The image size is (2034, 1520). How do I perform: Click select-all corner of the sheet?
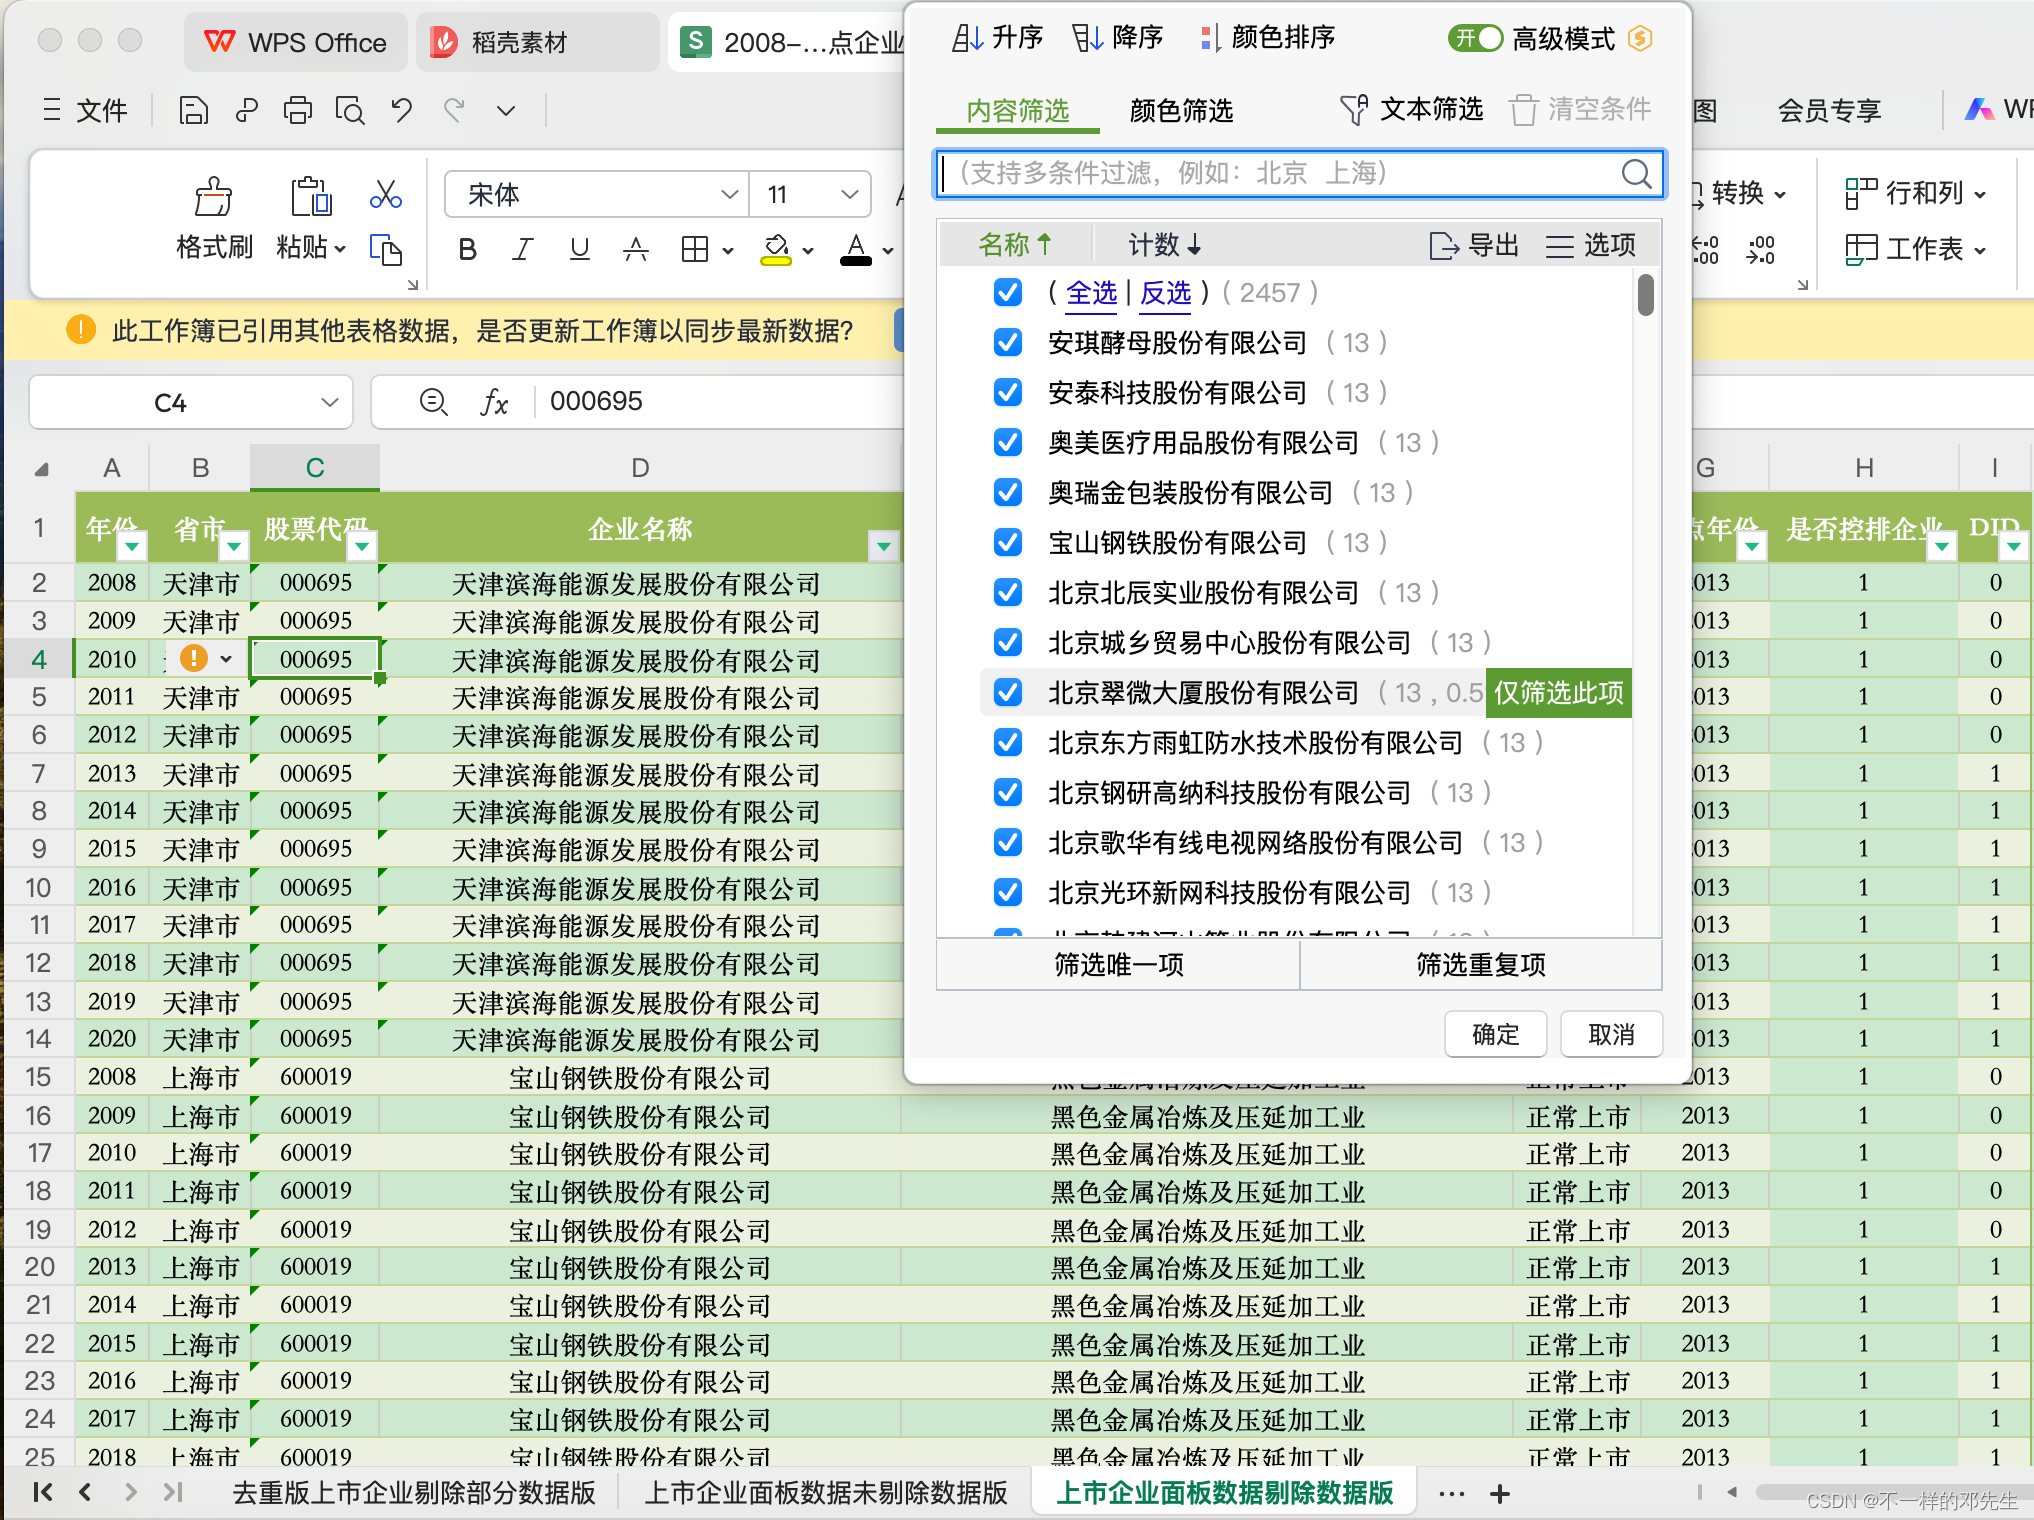pyautogui.click(x=40, y=469)
